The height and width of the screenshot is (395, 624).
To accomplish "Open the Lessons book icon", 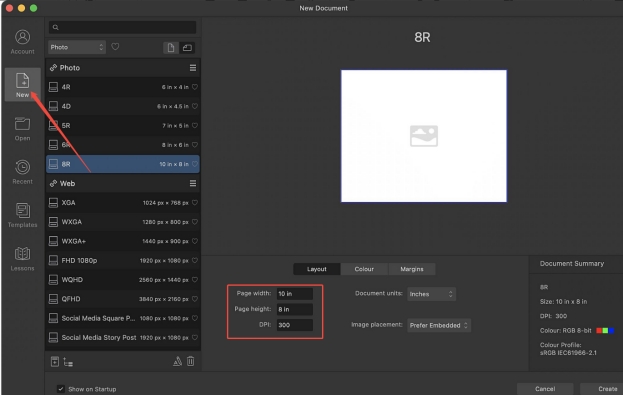I will click(22, 254).
